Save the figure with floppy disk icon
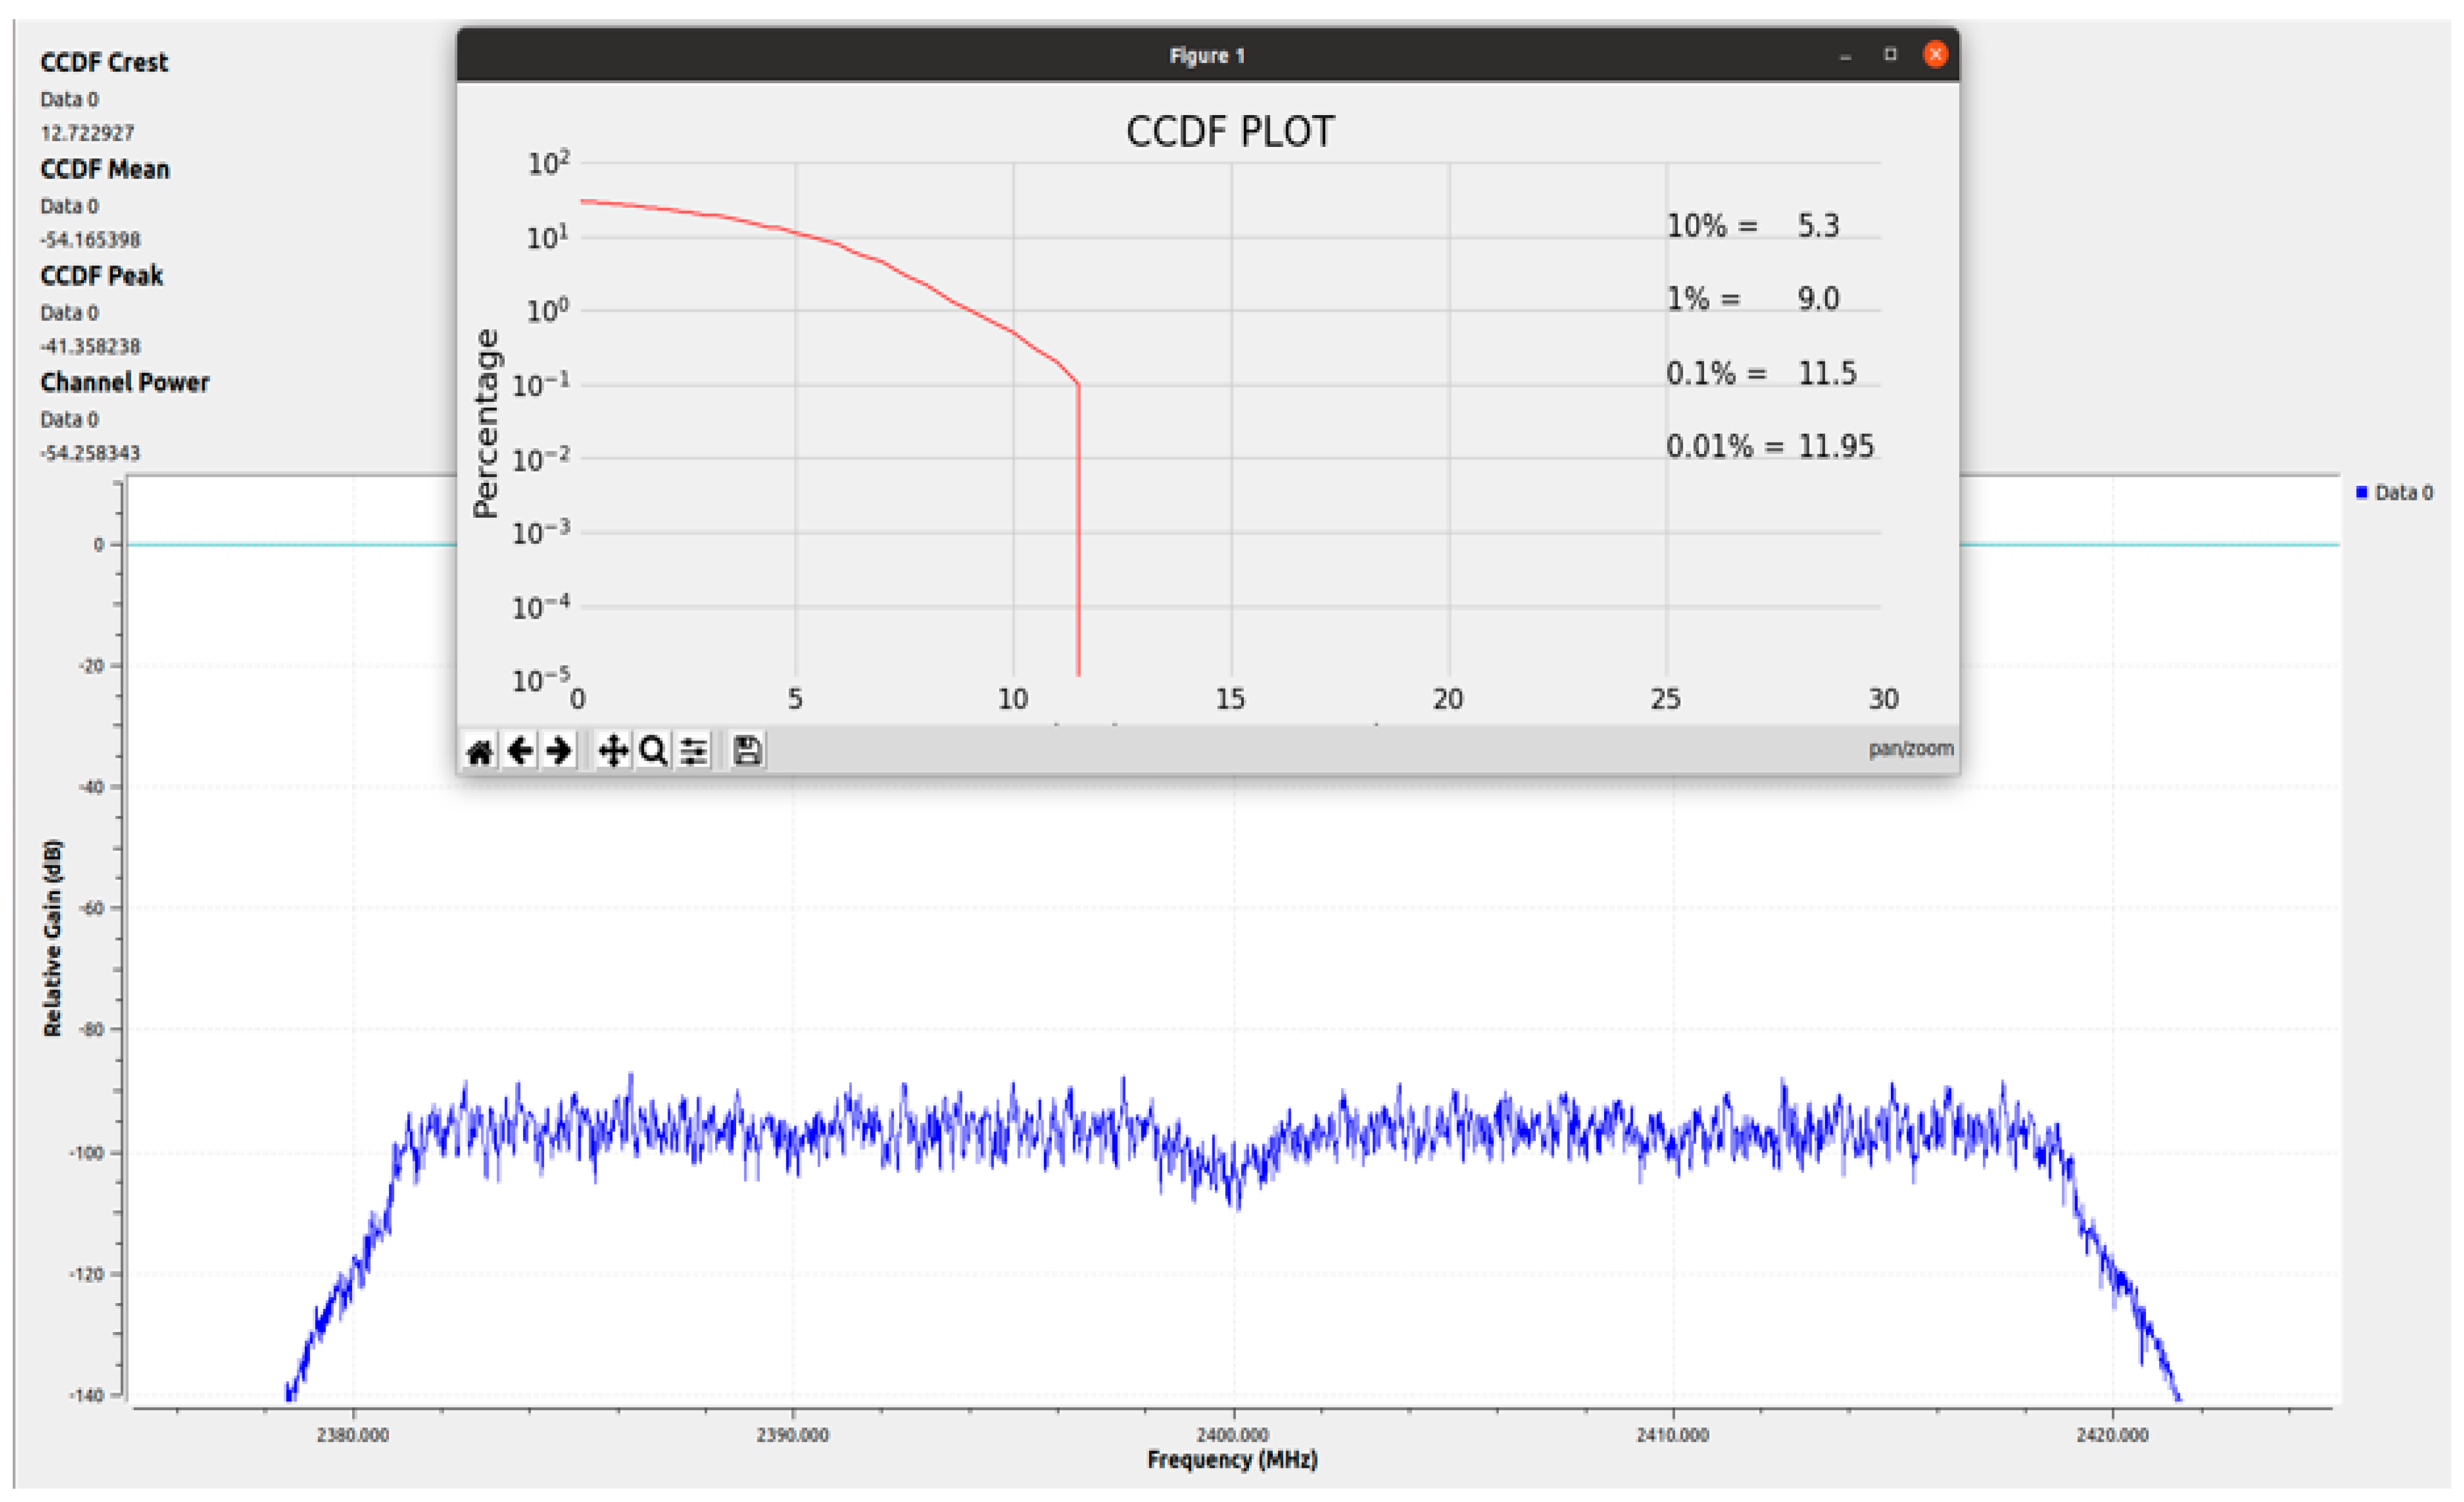The image size is (2464, 1502). tap(747, 751)
